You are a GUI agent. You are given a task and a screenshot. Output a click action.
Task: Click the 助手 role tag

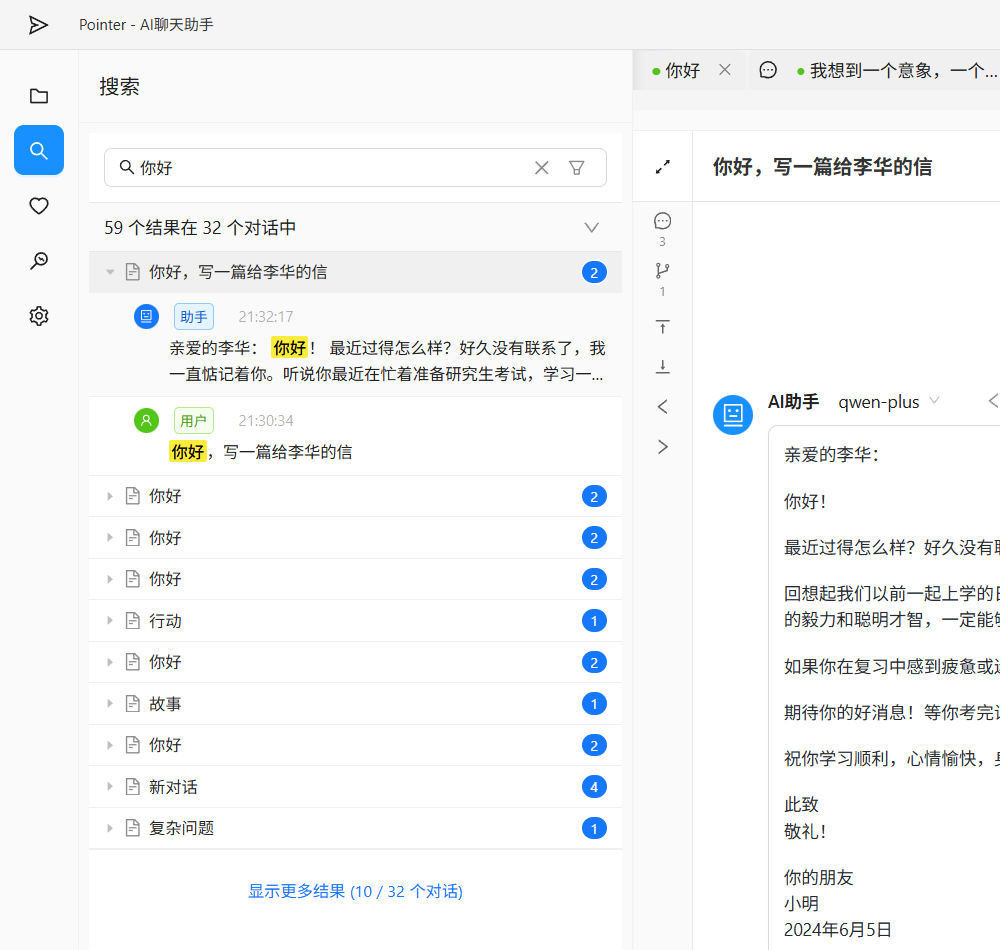coord(194,317)
